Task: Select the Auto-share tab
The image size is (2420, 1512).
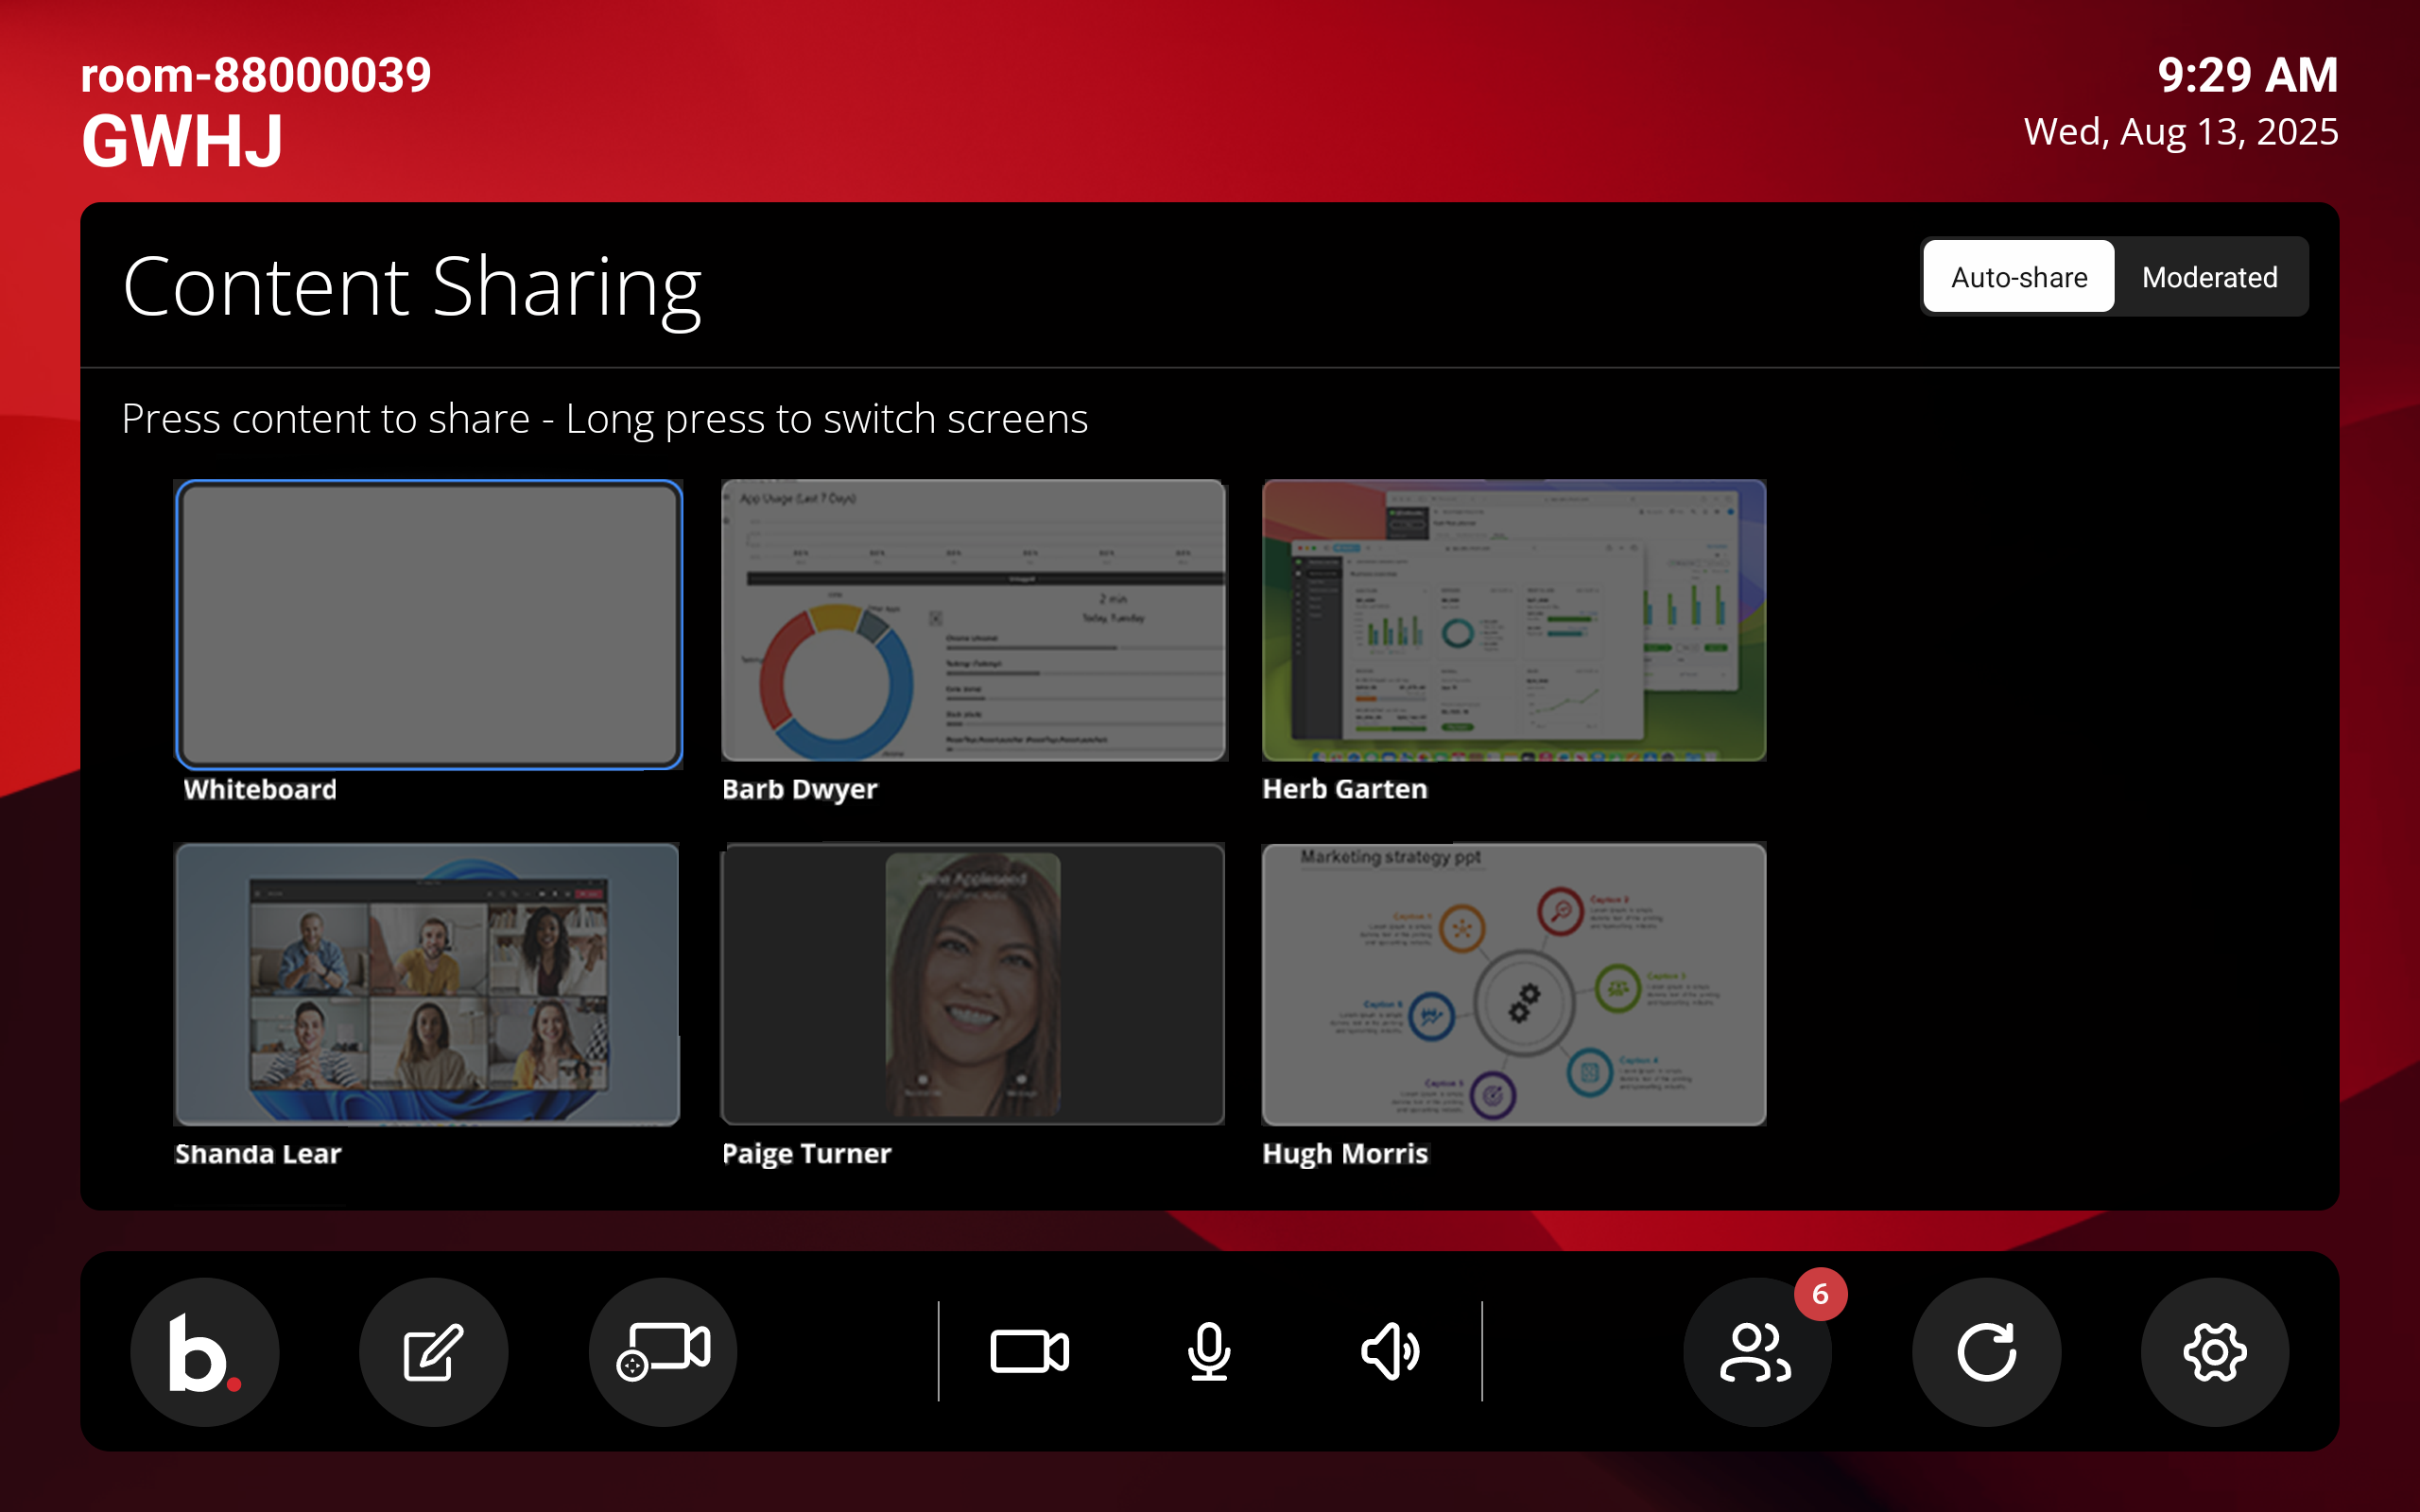Action: point(2018,277)
